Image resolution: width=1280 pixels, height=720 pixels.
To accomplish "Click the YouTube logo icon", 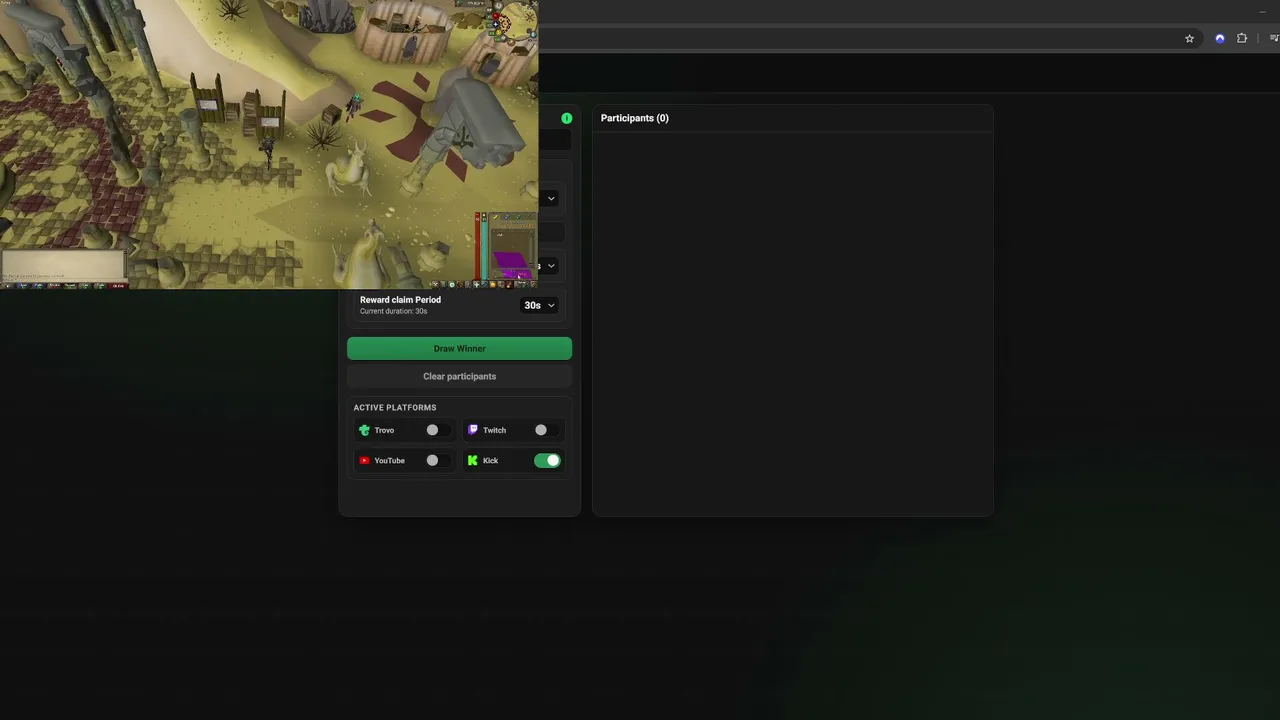I will click(364, 460).
